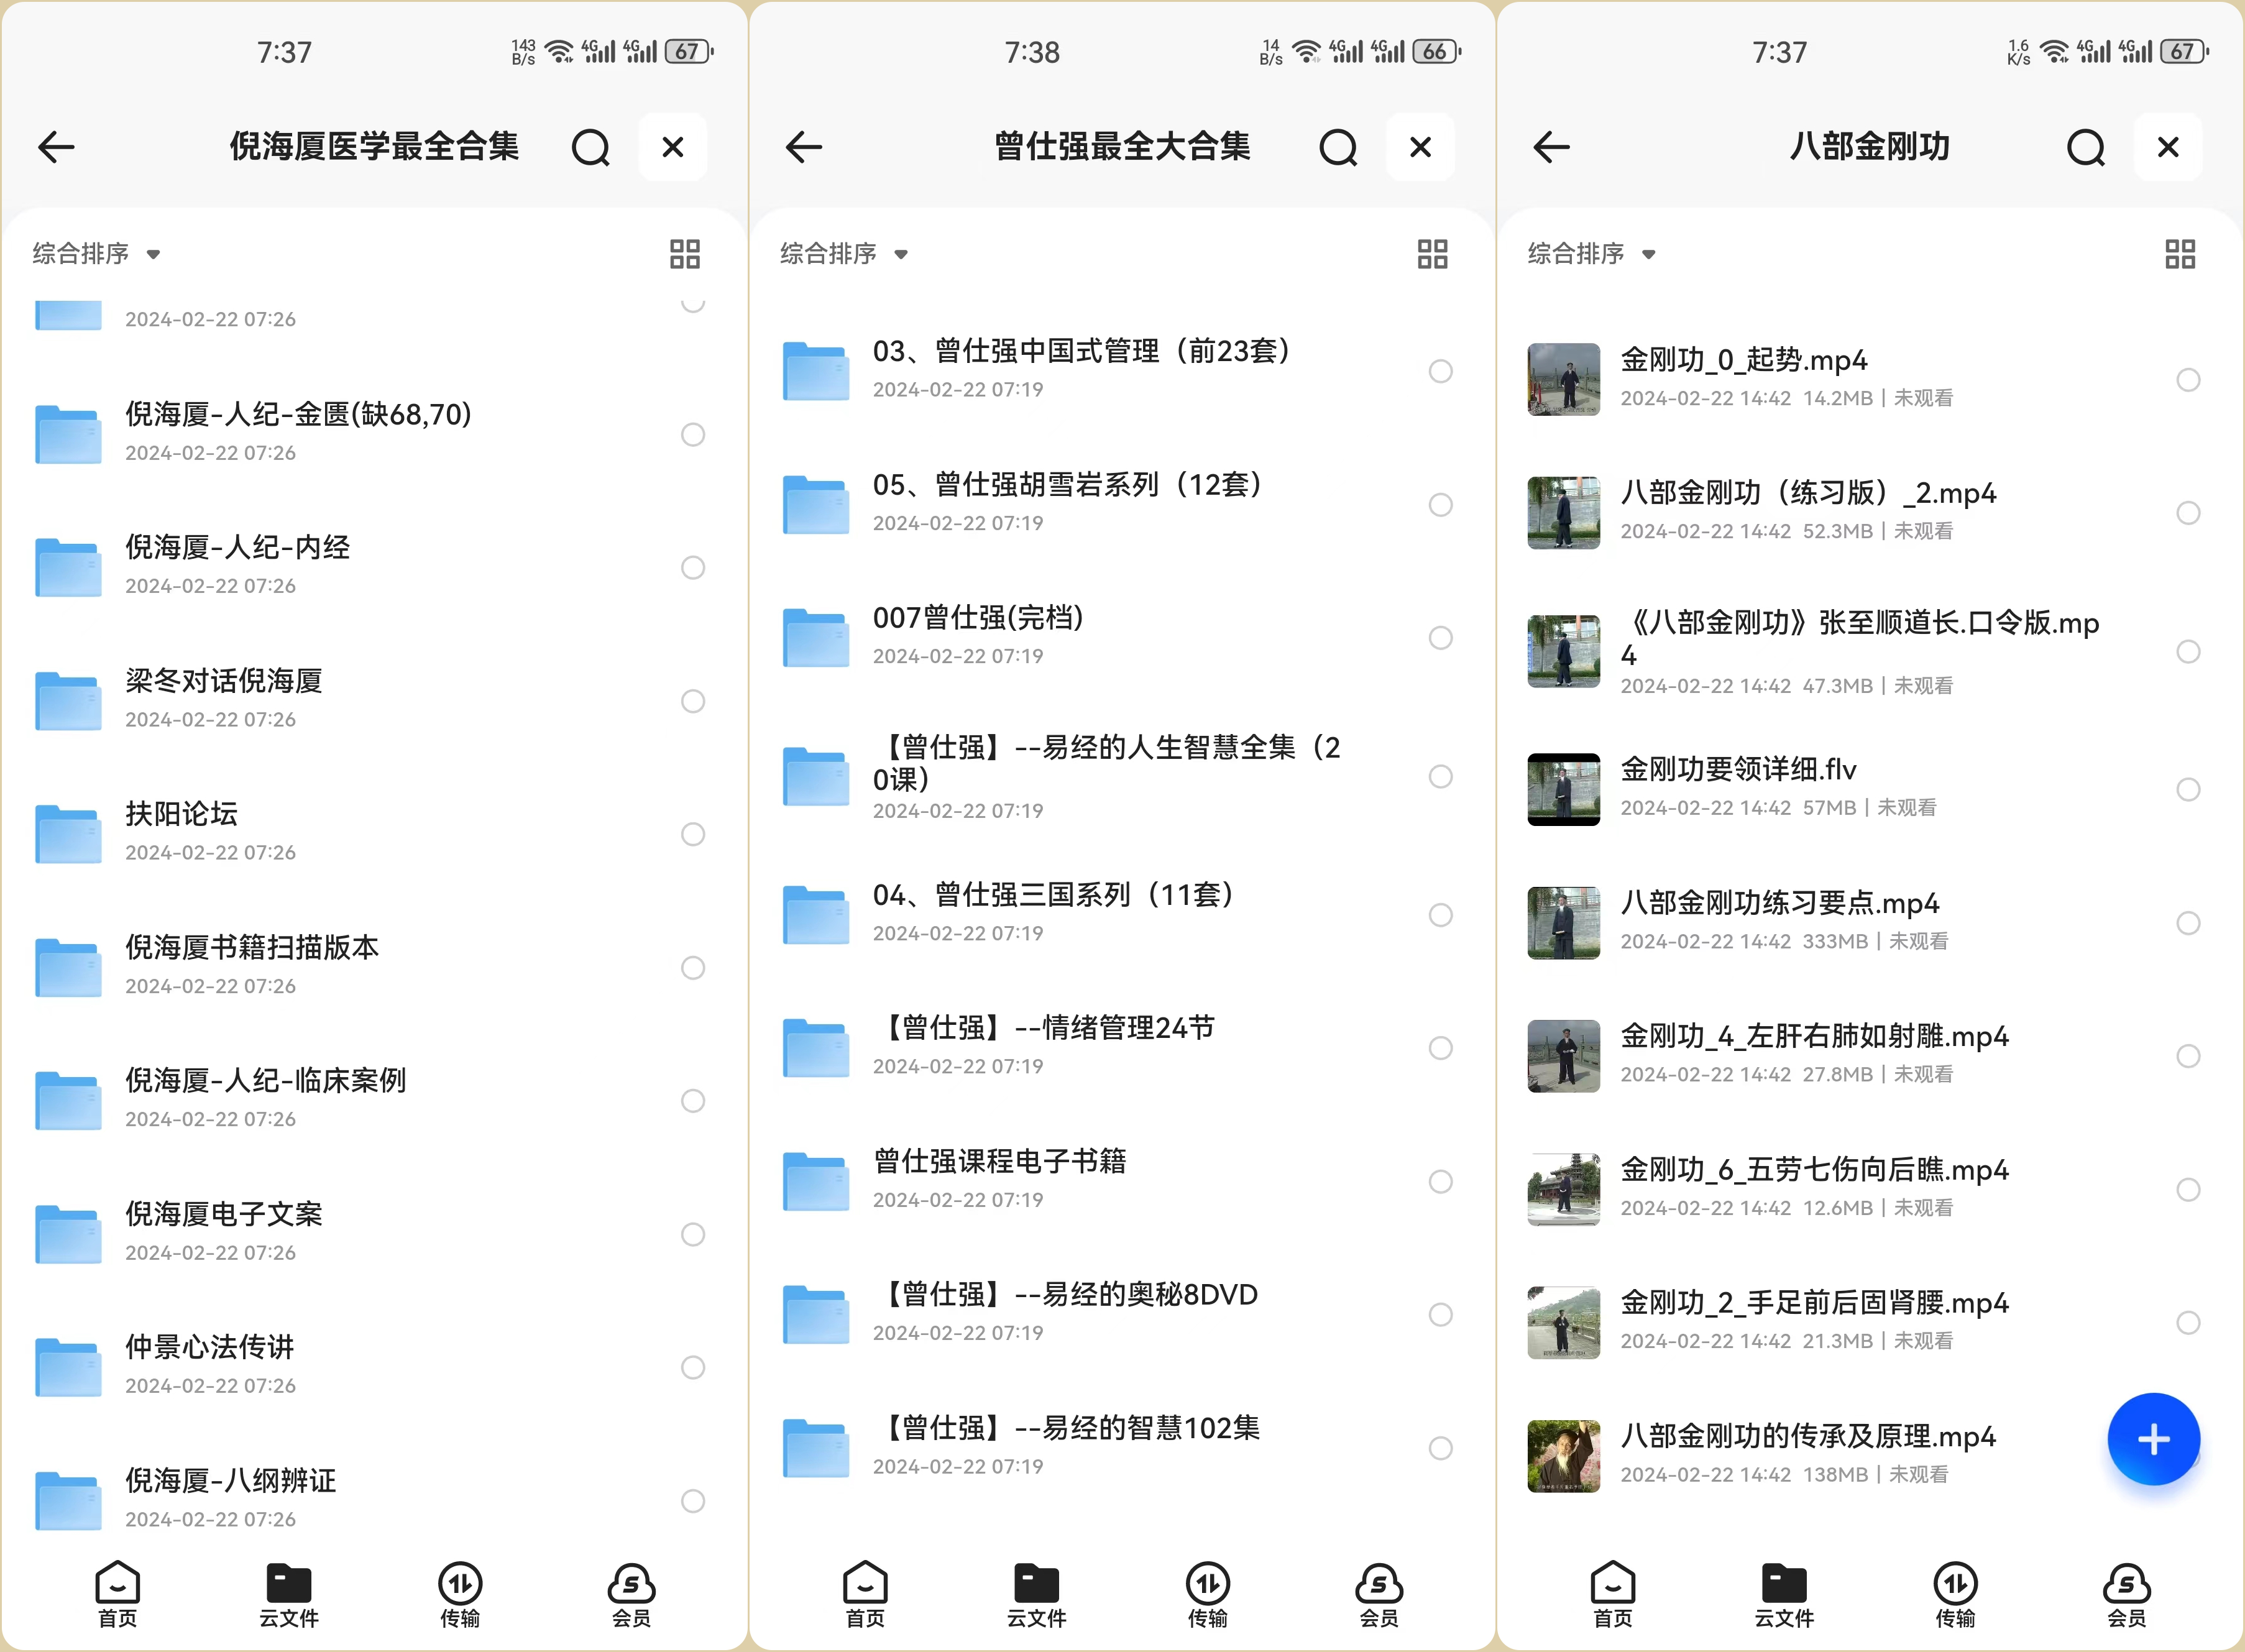Open 会员 tab in 倪海厦 panel
This screenshot has width=2245, height=1652.
coord(631,1595)
